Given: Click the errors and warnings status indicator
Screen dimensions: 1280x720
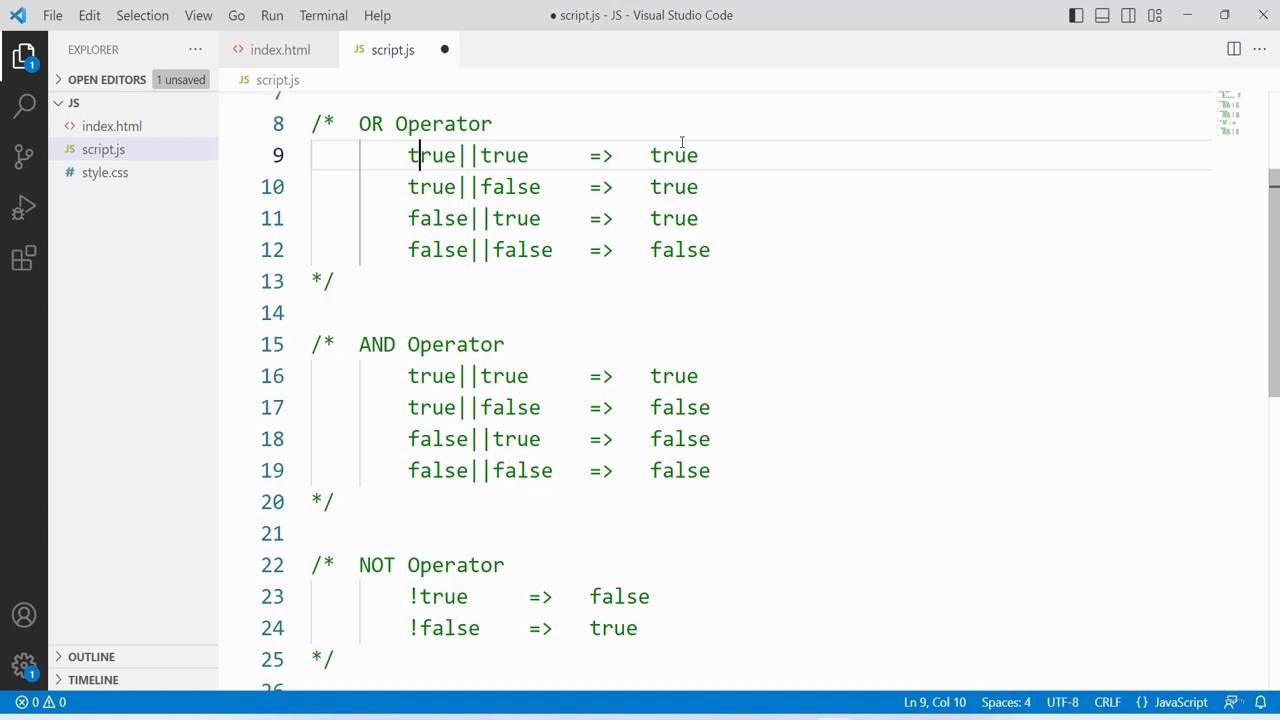Looking at the screenshot, I should click(41, 702).
